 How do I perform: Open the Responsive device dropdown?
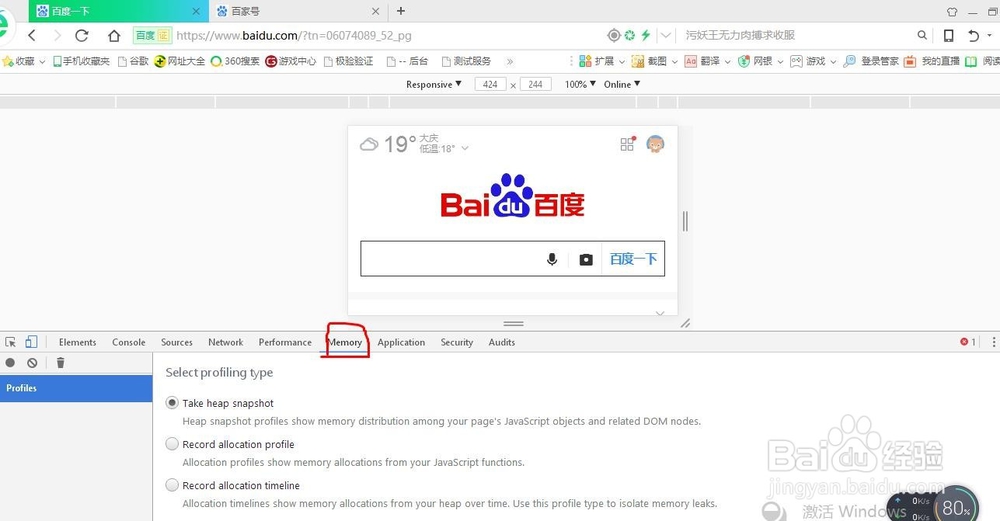click(434, 84)
